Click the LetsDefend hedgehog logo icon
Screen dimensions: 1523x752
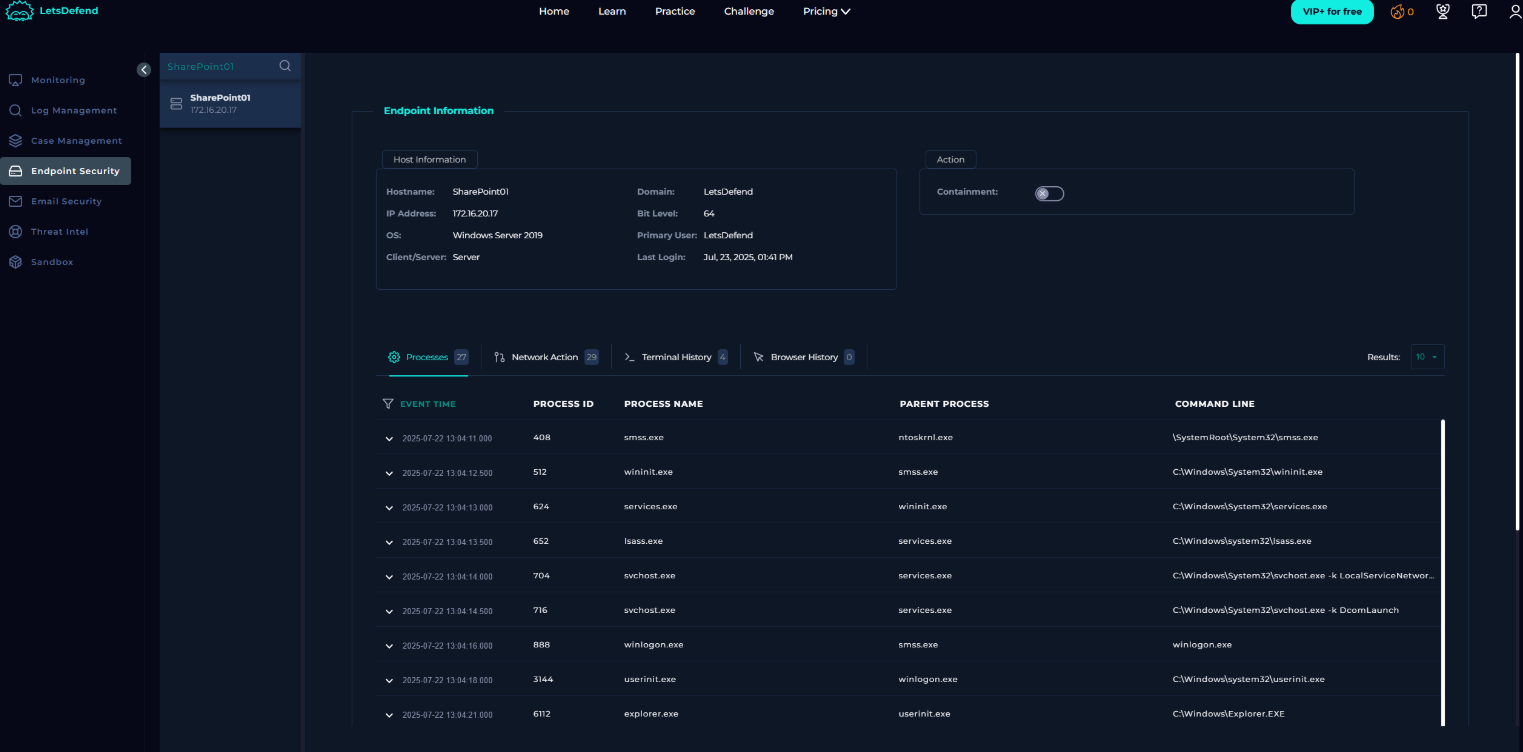point(20,11)
